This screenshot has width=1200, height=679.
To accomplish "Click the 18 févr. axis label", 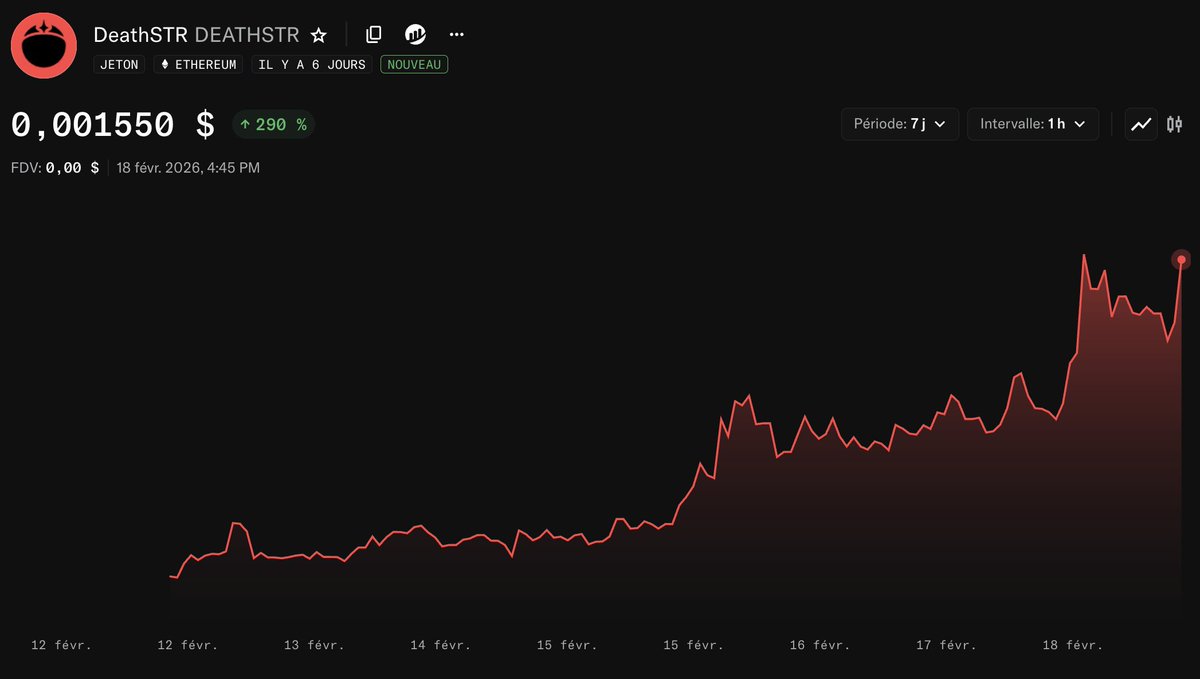I will [x=1074, y=645].
